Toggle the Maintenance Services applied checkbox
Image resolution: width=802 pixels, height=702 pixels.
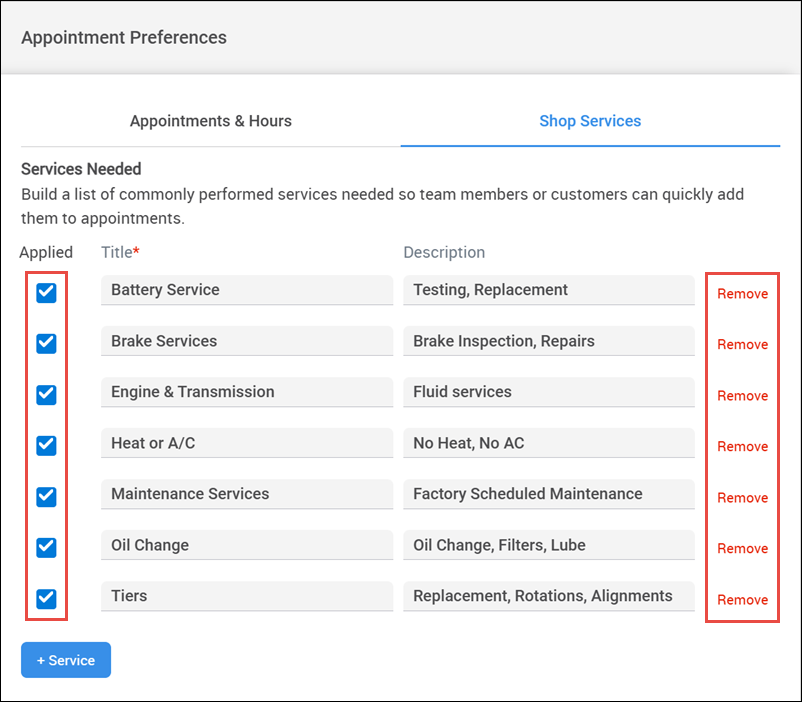pos(46,496)
